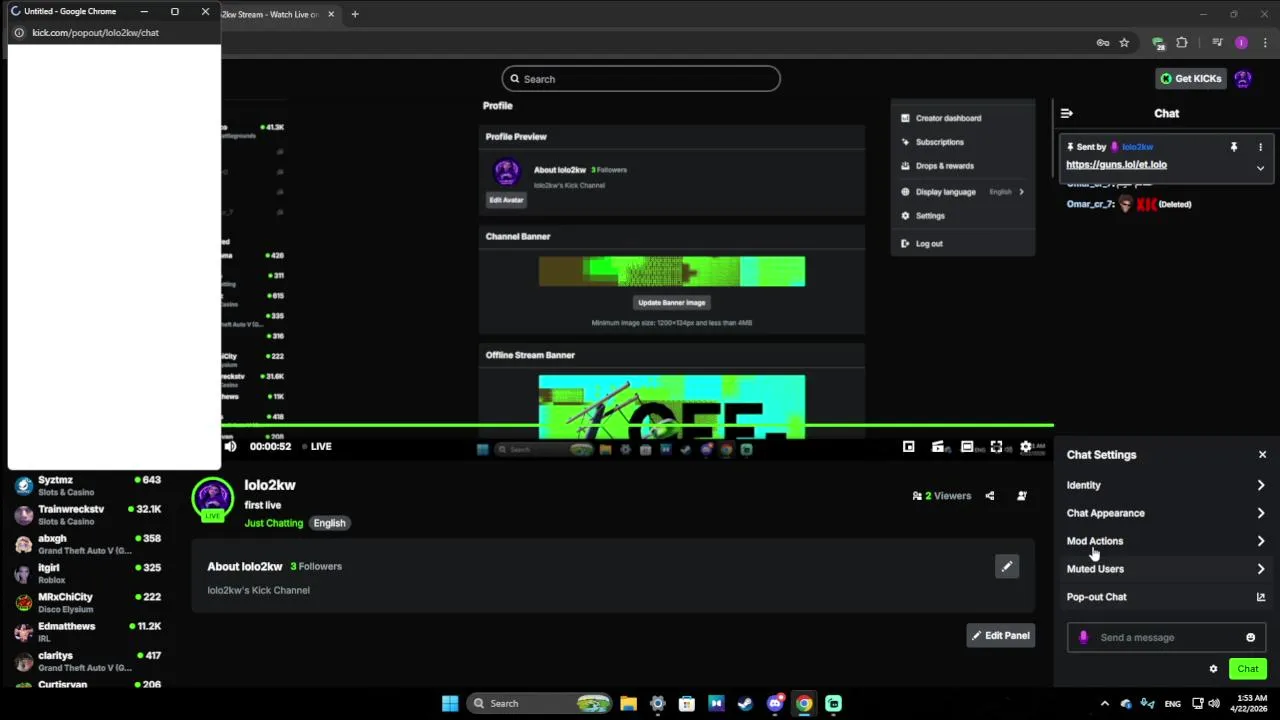Viewport: 1280px width, 720px height.
Task: Open Chrome three-dot menu
Action: (x=1263, y=43)
